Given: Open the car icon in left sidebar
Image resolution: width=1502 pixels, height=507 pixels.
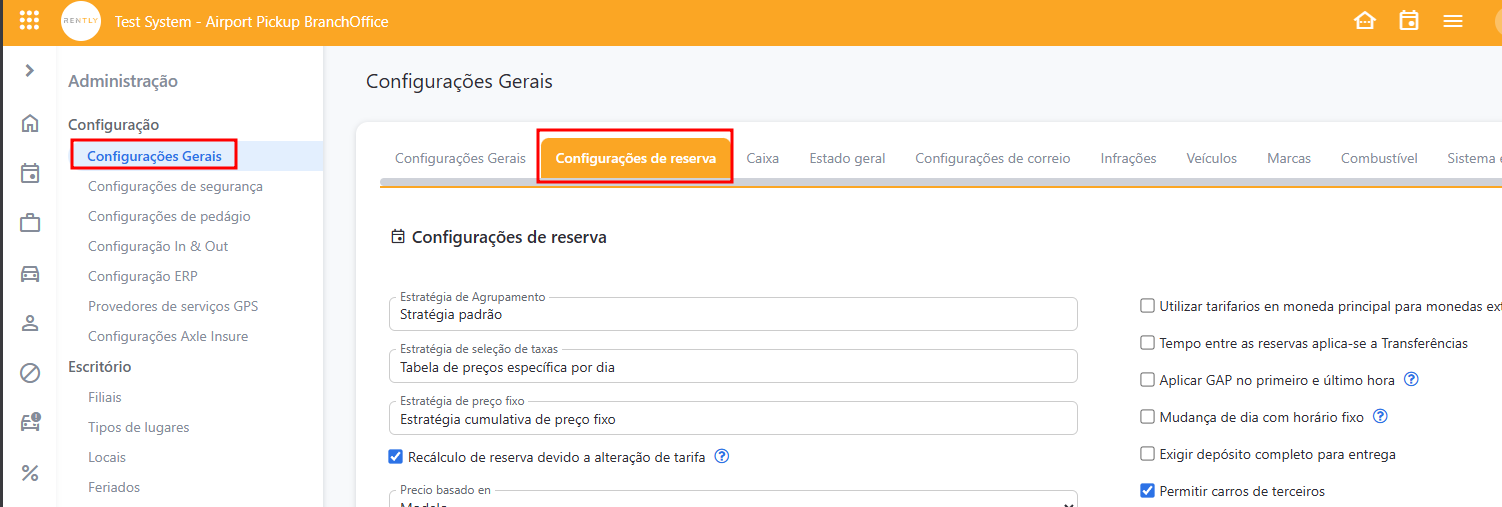Looking at the screenshot, I should (30, 273).
